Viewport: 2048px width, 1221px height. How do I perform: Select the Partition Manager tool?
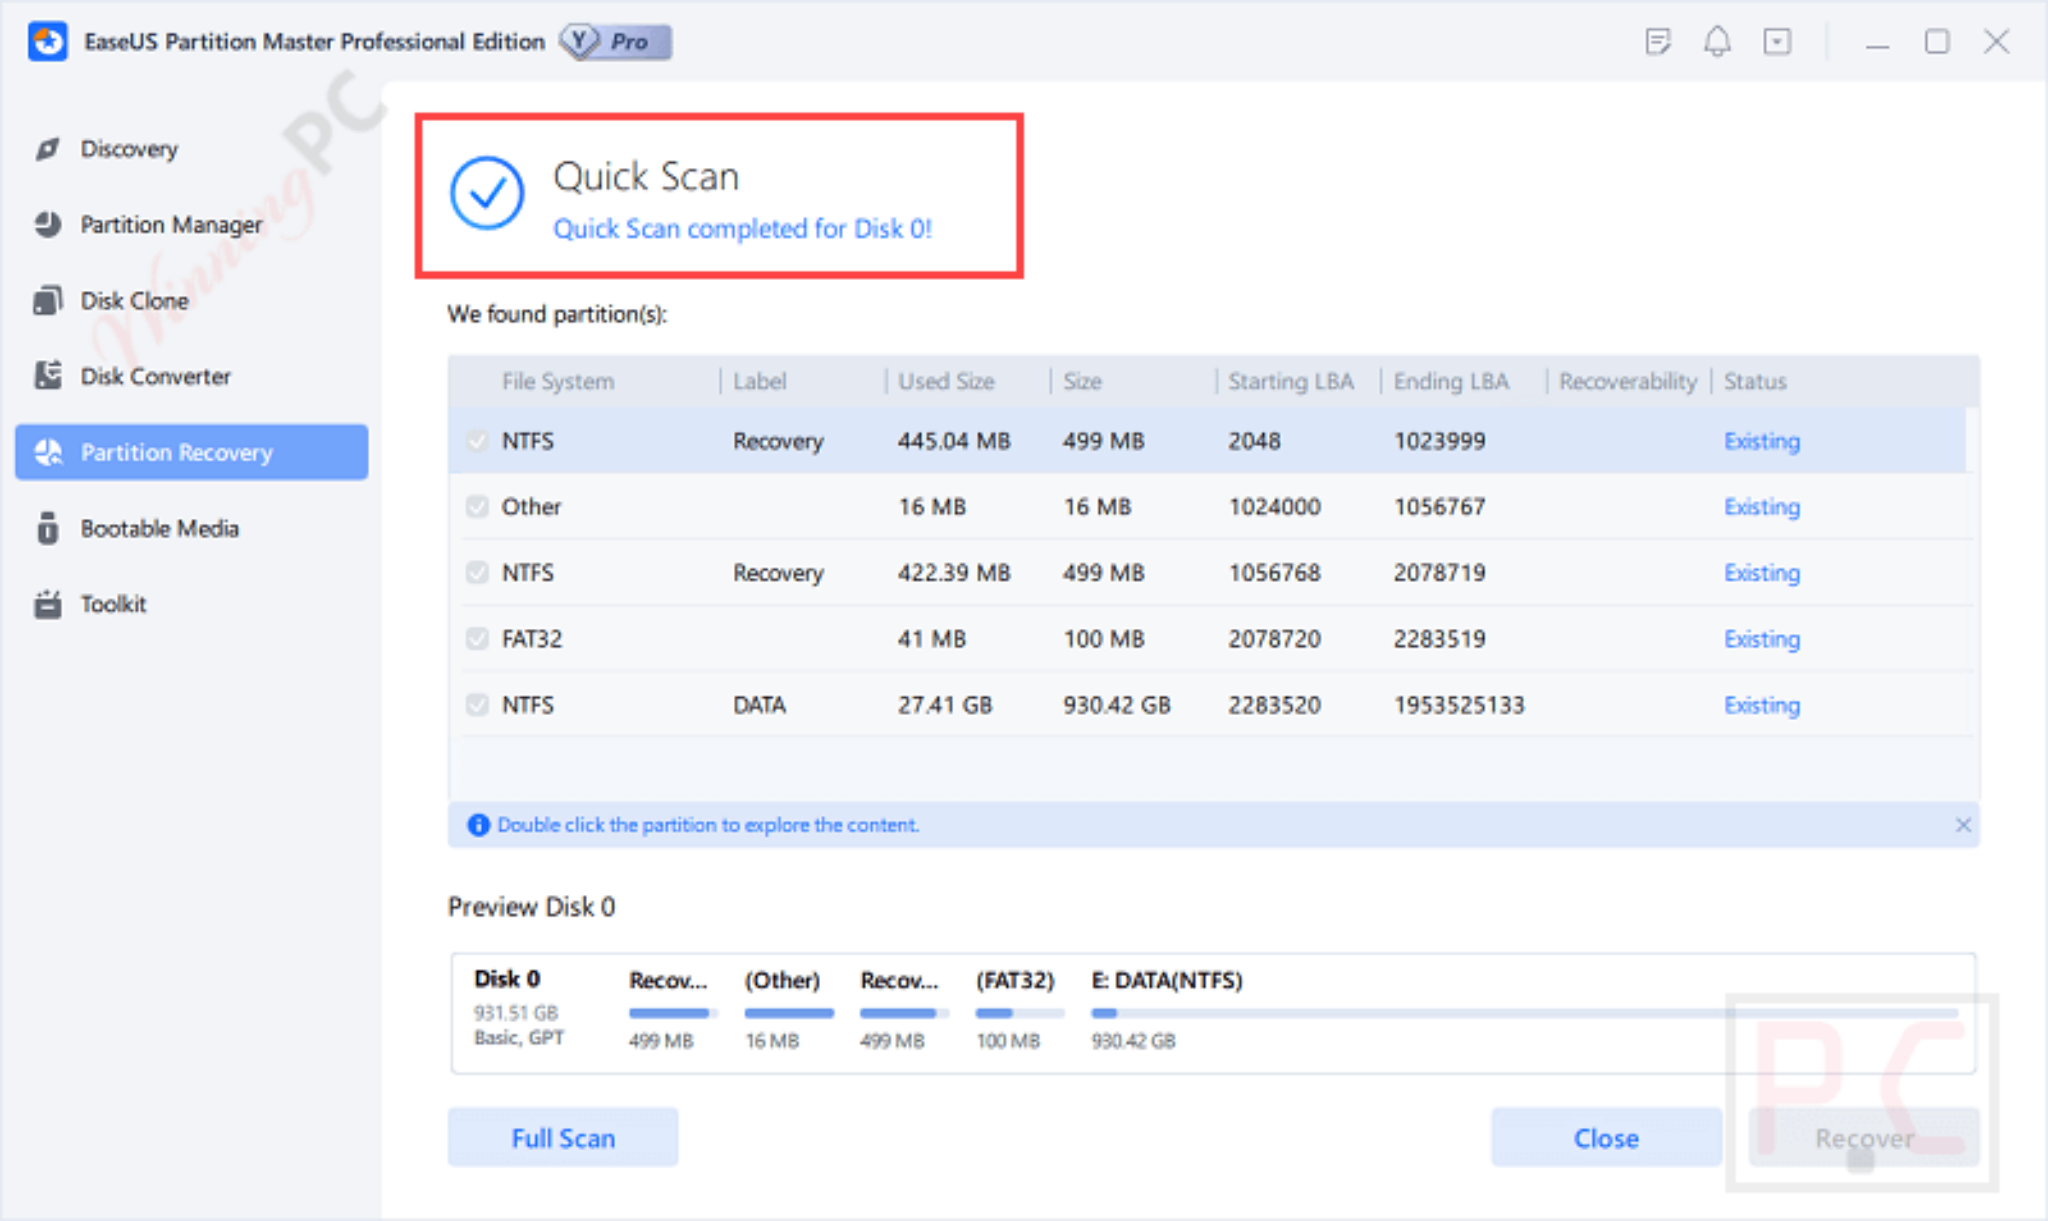pyautogui.click(x=170, y=224)
